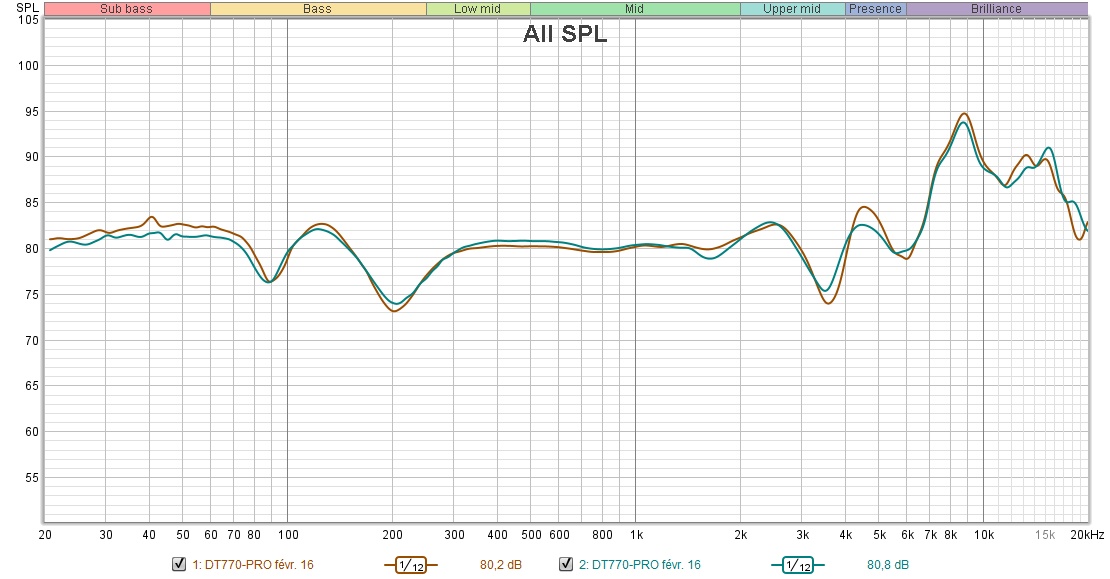The height and width of the screenshot is (579, 1110).
Task: Click the 100 frequency axis label
Action: (288, 535)
